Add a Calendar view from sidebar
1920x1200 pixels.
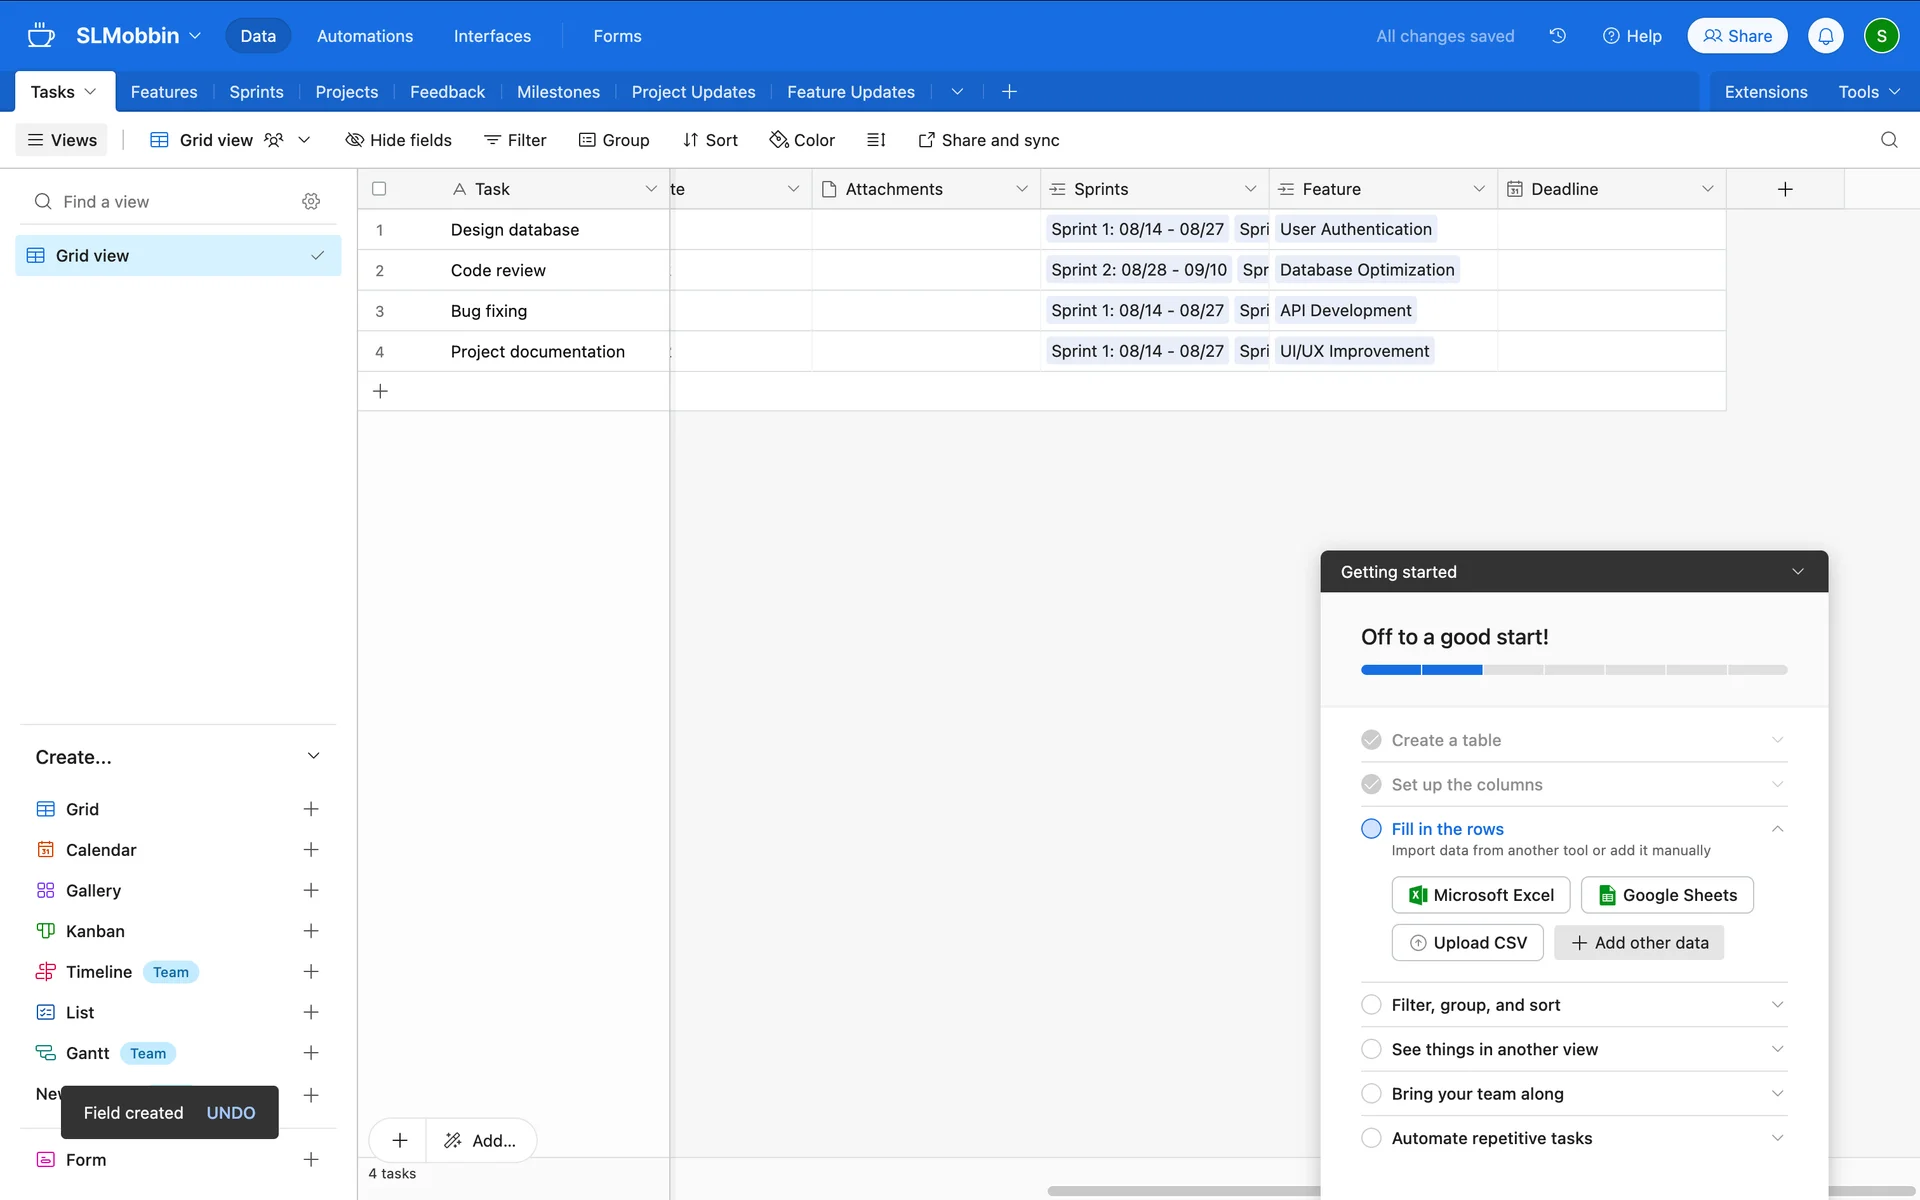[x=311, y=850]
